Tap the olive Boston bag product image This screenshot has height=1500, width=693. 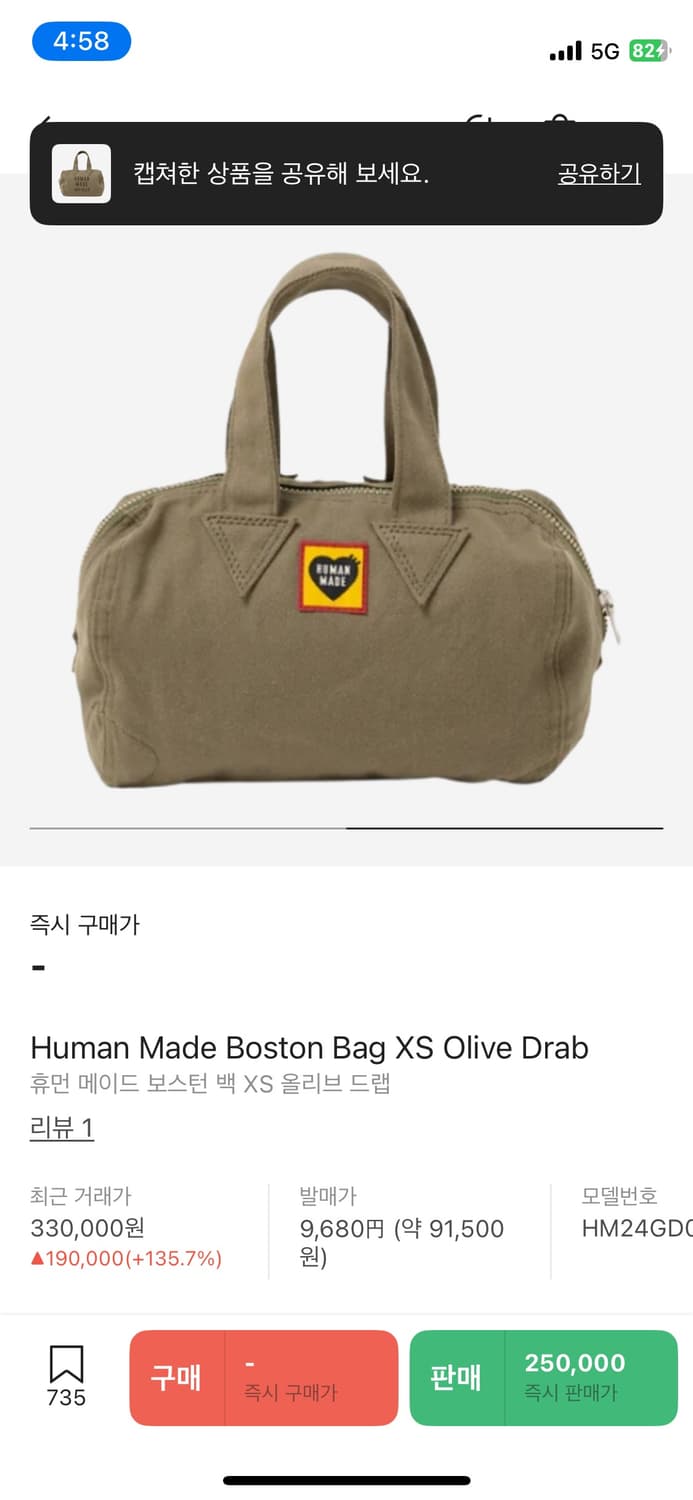tap(346, 520)
